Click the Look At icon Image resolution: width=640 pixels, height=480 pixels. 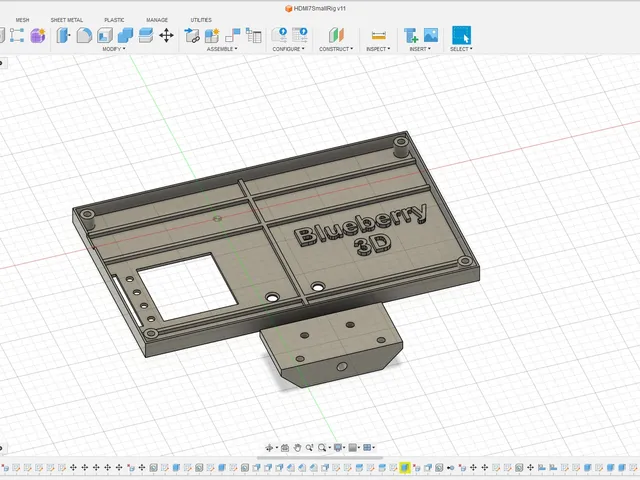285,448
